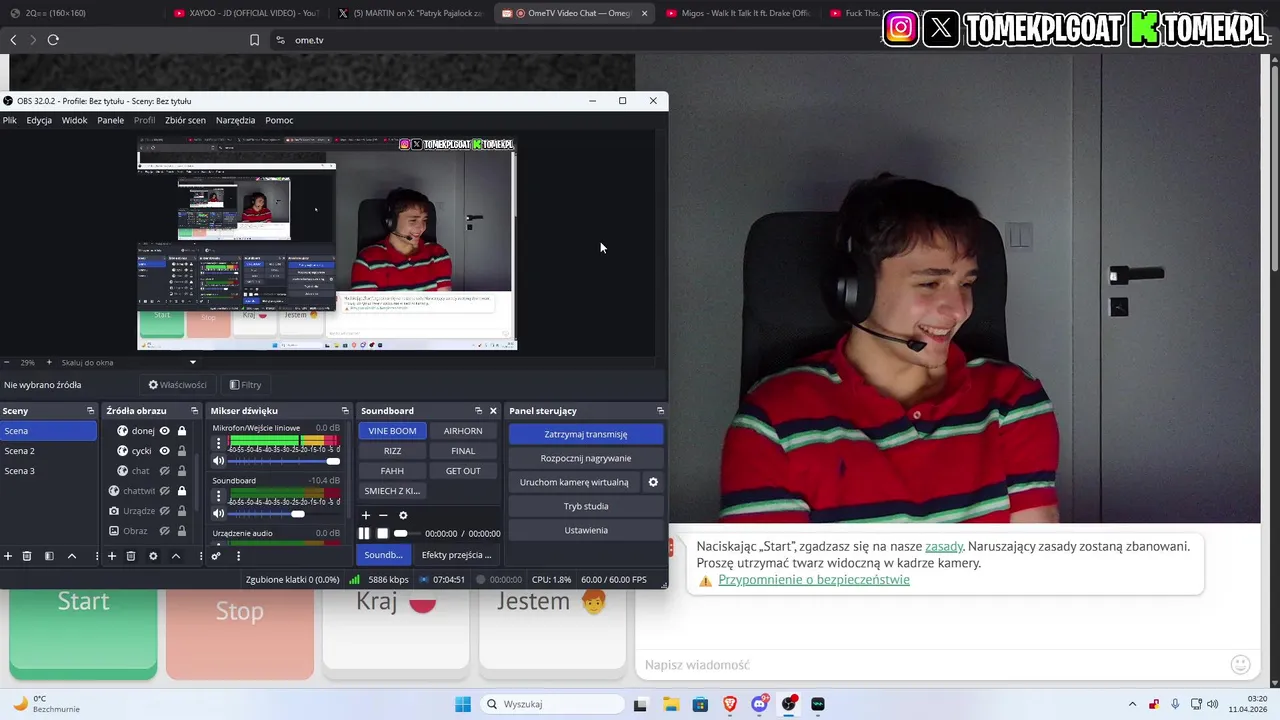Image resolution: width=1280 pixels, height=720 pixels.
Task: Open Soundboard settings gear icon
Action: (x=403, y=515)
